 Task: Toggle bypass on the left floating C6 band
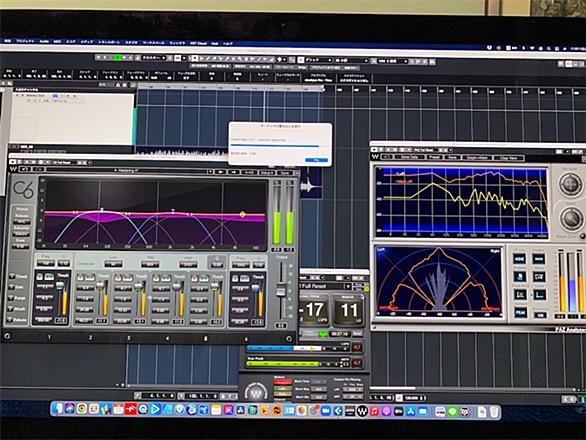49,277
